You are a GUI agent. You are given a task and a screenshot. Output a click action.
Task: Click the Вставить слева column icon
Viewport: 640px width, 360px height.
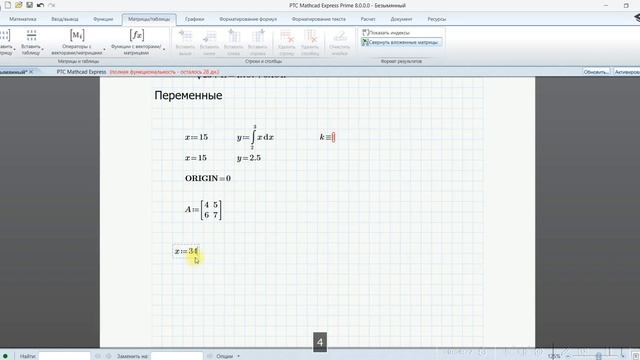[x=233, y=36]
